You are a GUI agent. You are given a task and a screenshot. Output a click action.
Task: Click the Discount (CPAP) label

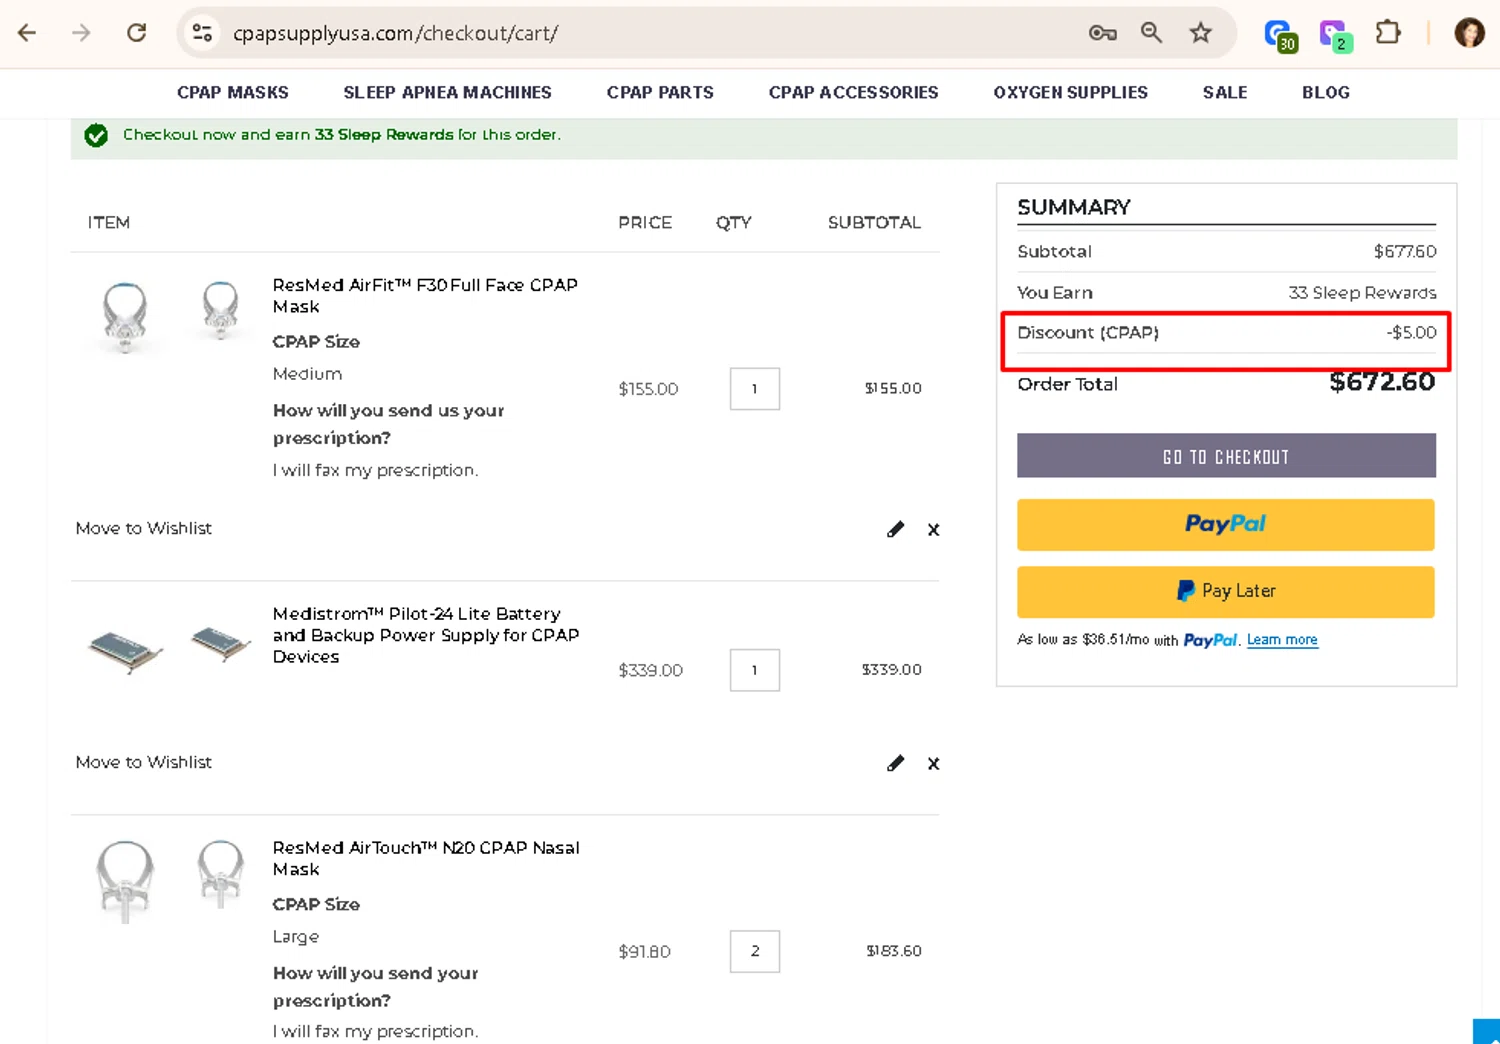tap(1088, 332)
